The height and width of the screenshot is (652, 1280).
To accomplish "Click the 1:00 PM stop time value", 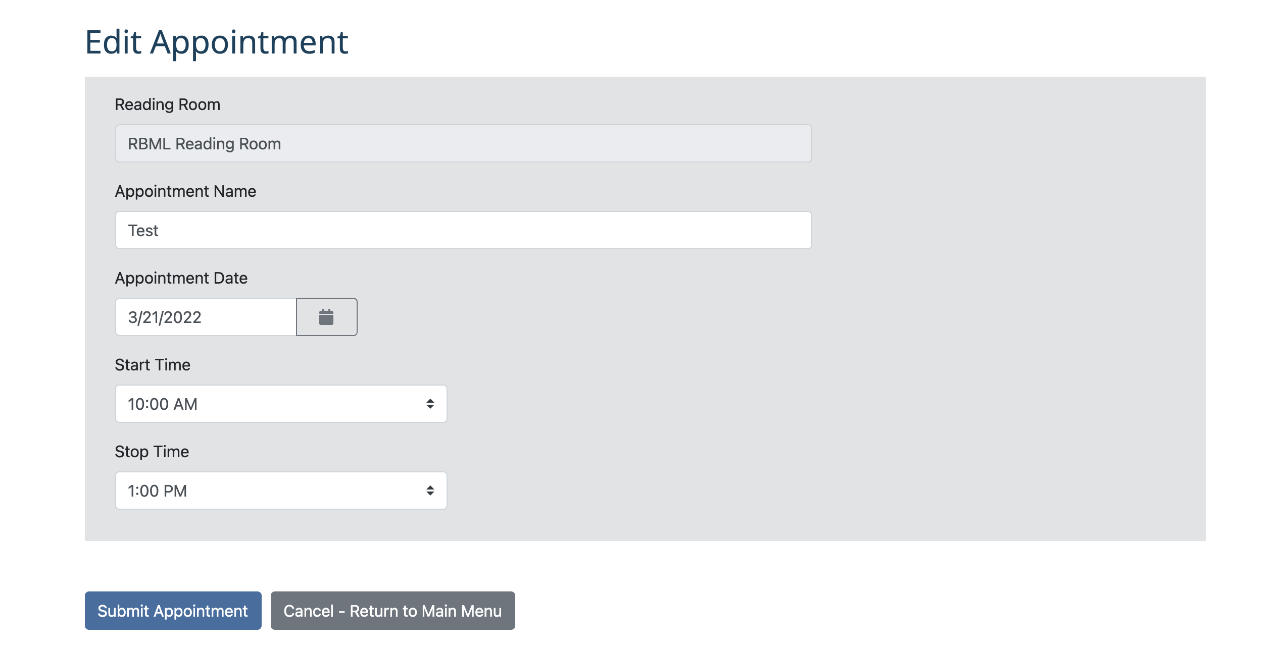I will tap(158, 491).
